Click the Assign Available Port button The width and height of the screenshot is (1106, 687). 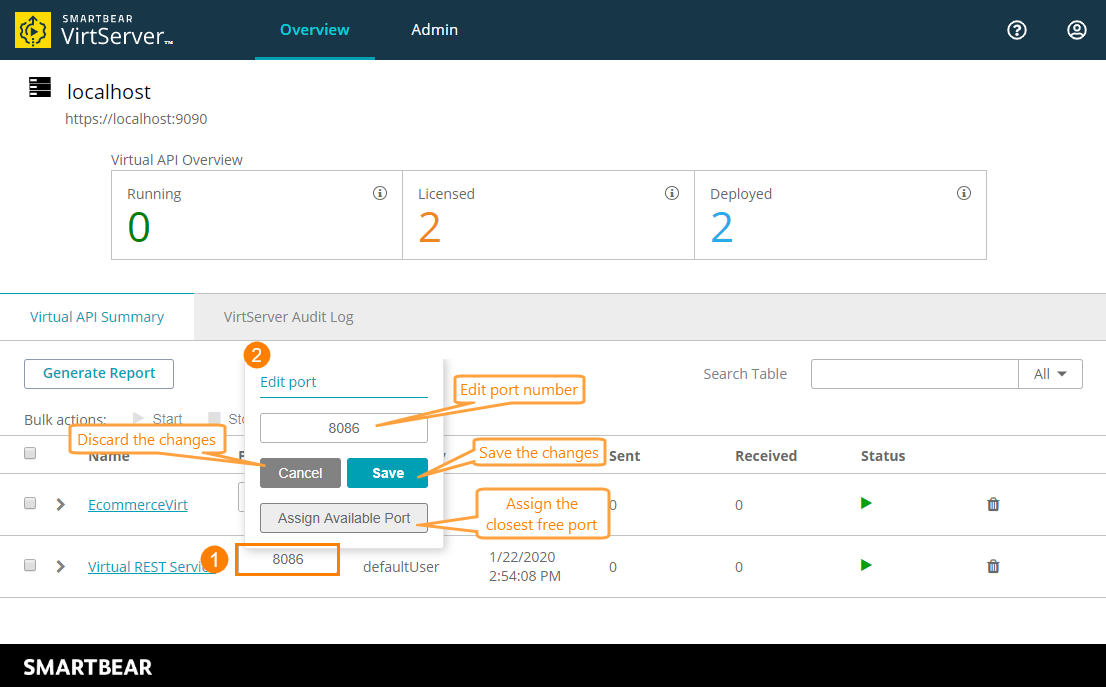click(x=343, y=518)
